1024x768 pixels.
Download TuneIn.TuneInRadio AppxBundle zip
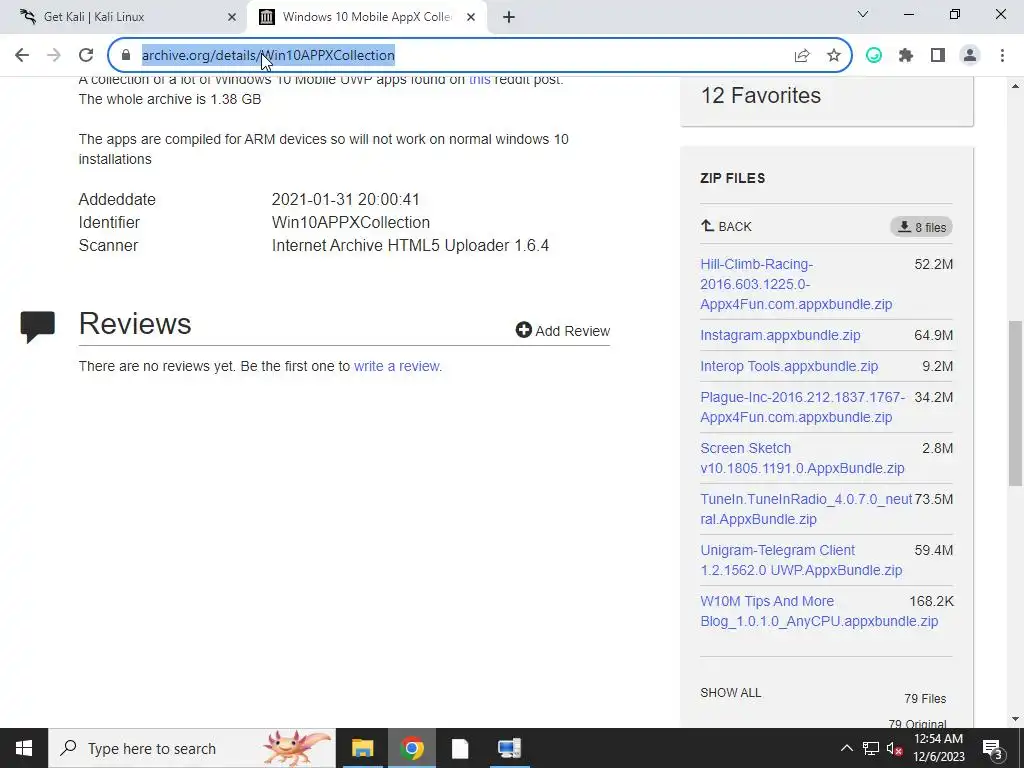[806, 509]
